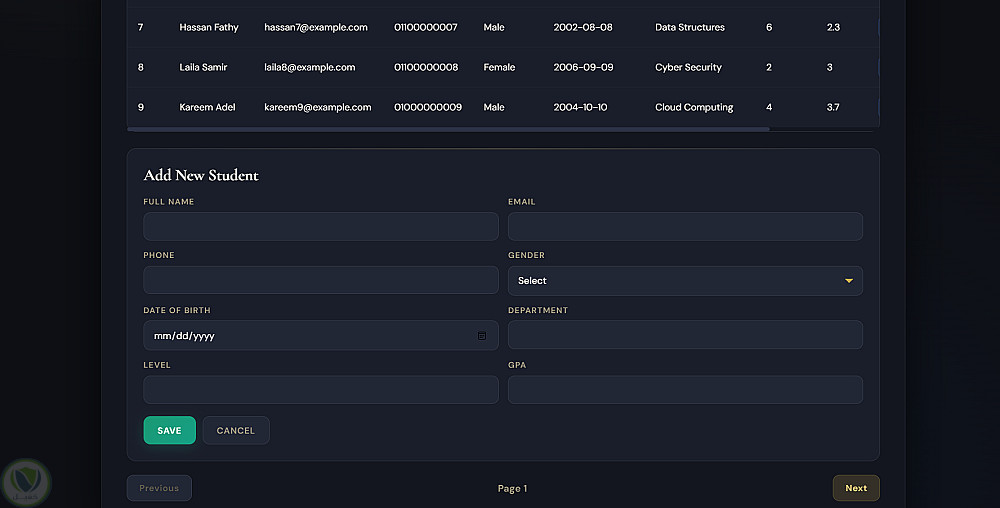Screen dimensions: 1000x508
Task: Click the Cyber Security department cell
Action: click(x=688, y=67)
